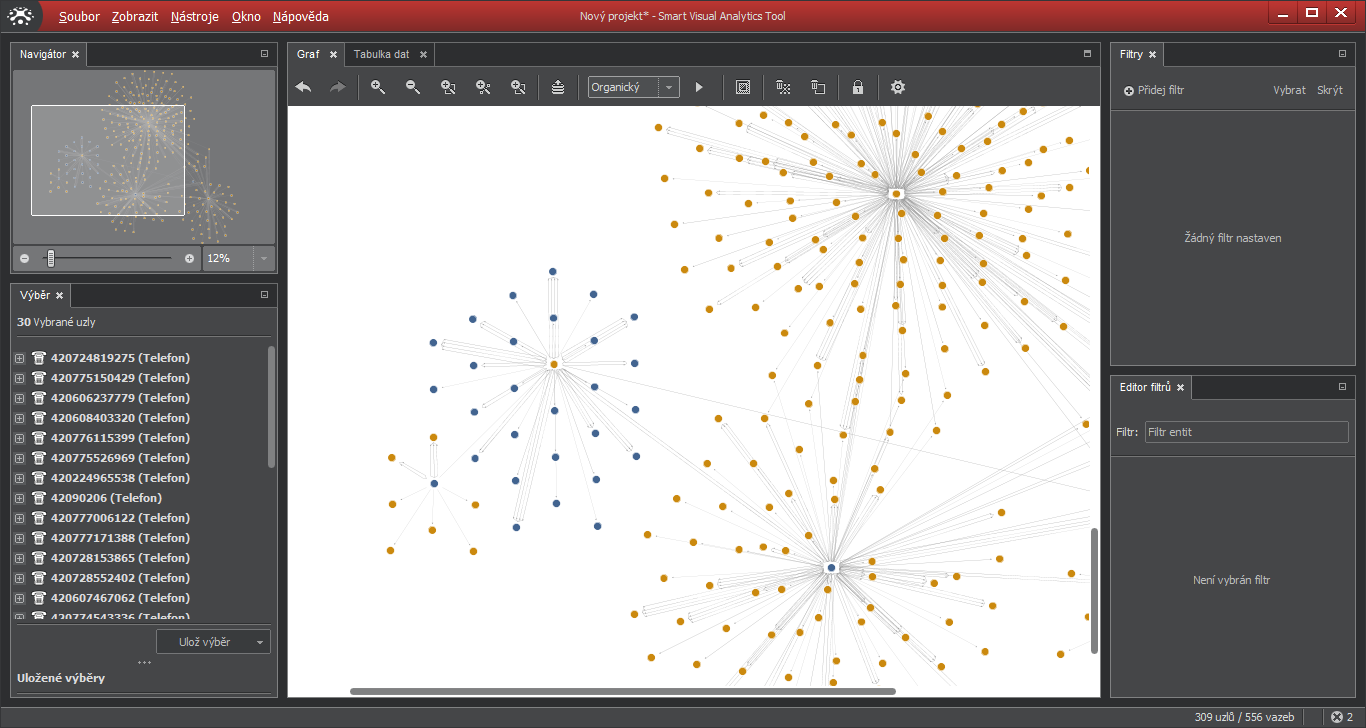Open graph settings gear icon
The width and height of the screenshot is (1366, 728).
pos(898,88)
